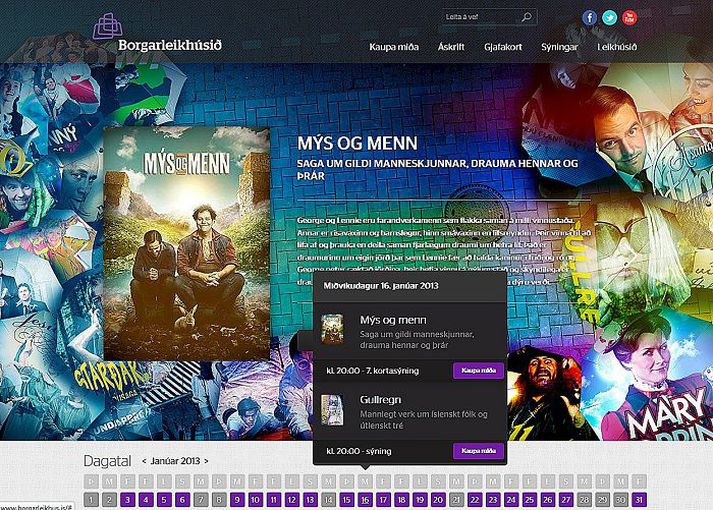Select calendar day 4
713x510 pixels.
146,500
